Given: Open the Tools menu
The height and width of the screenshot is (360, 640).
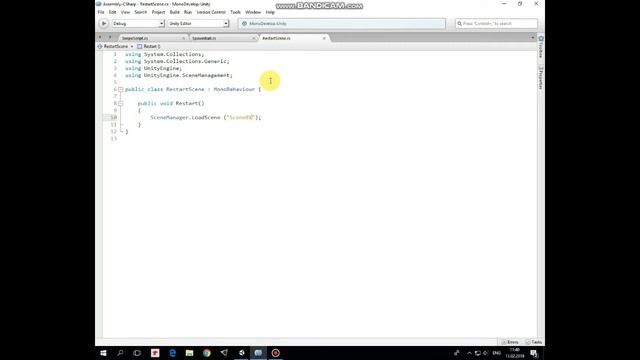Looking at the screenshot, I should 235,12.
